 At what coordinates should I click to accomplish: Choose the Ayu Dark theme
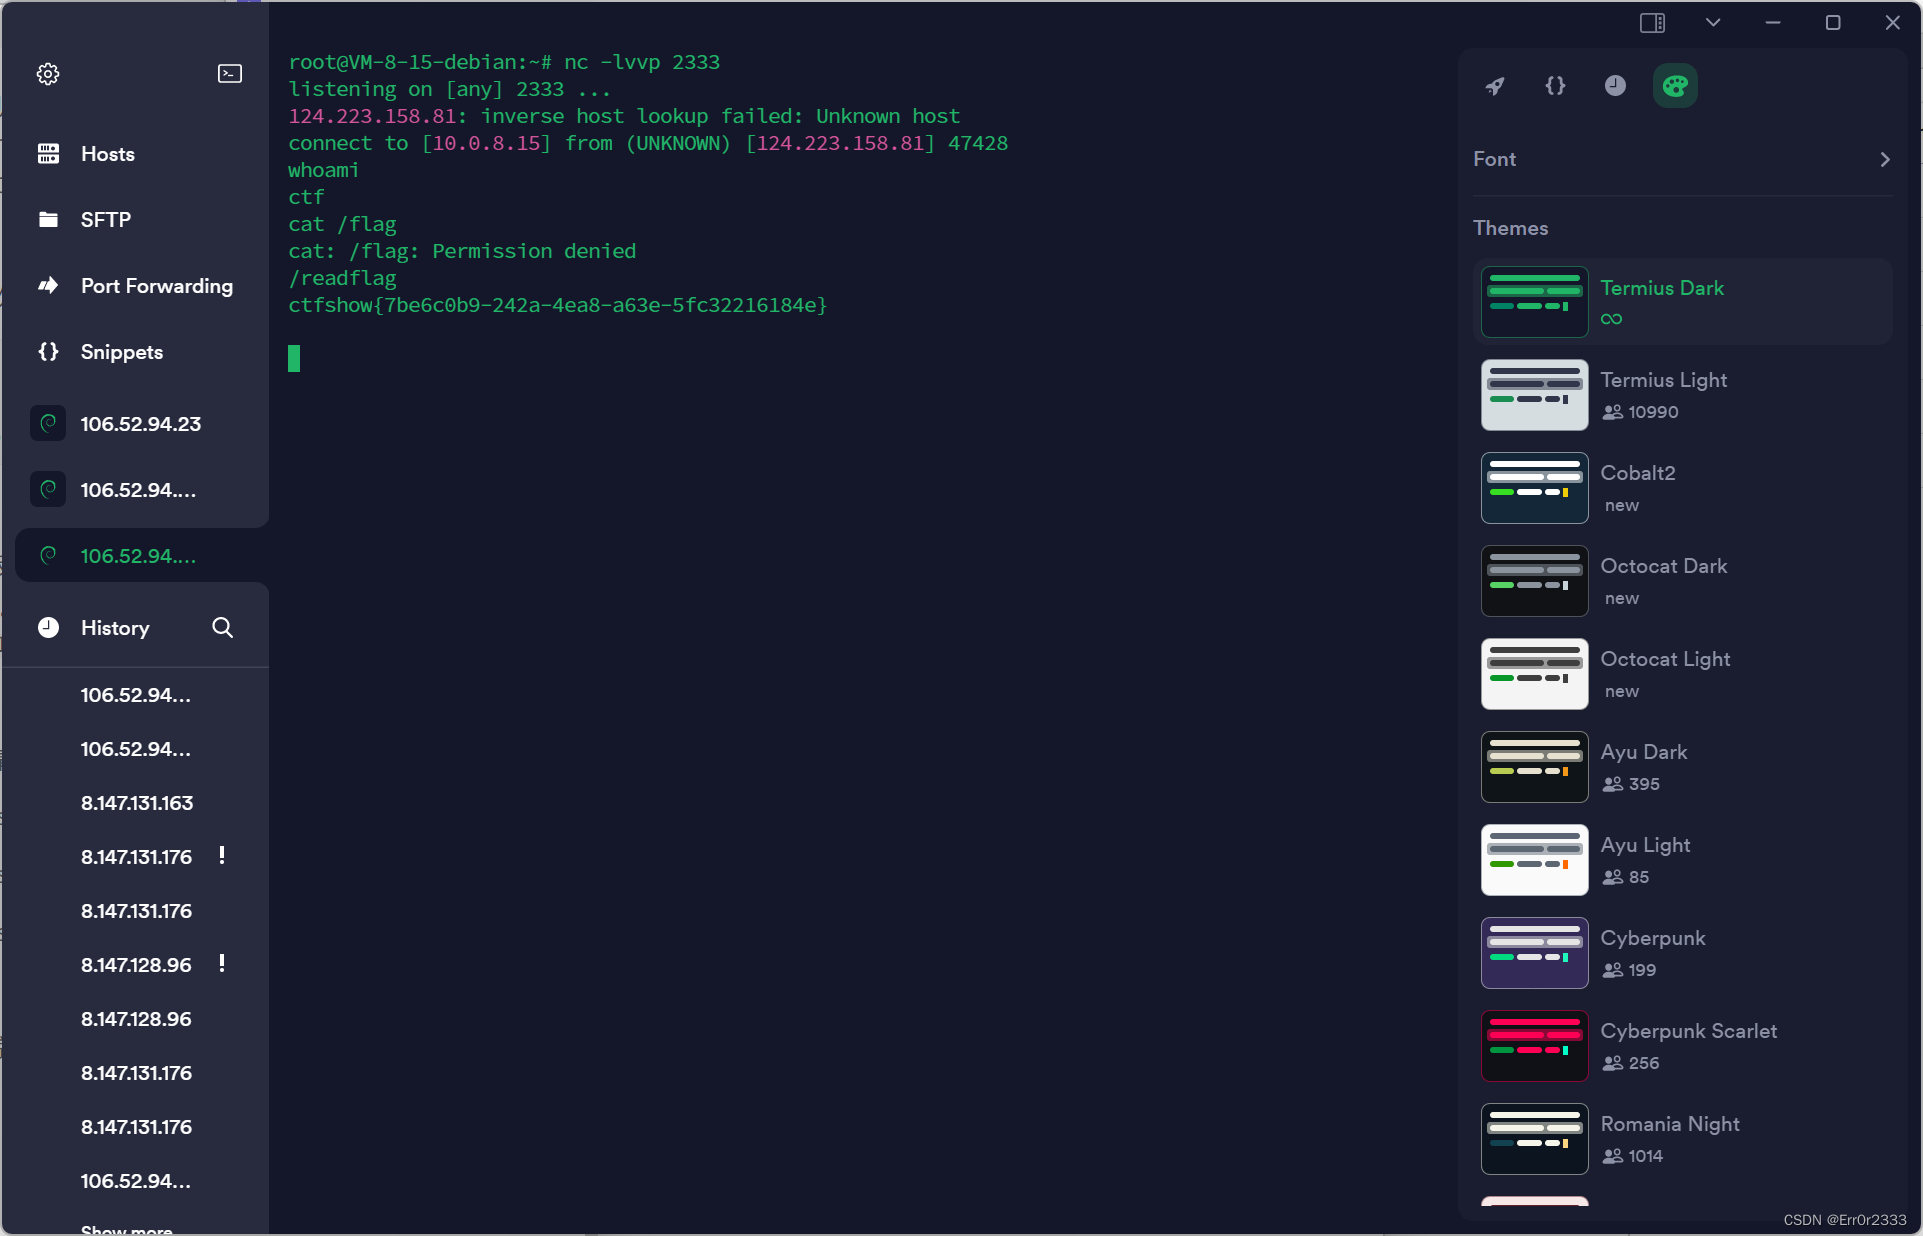click(1533, 766)
